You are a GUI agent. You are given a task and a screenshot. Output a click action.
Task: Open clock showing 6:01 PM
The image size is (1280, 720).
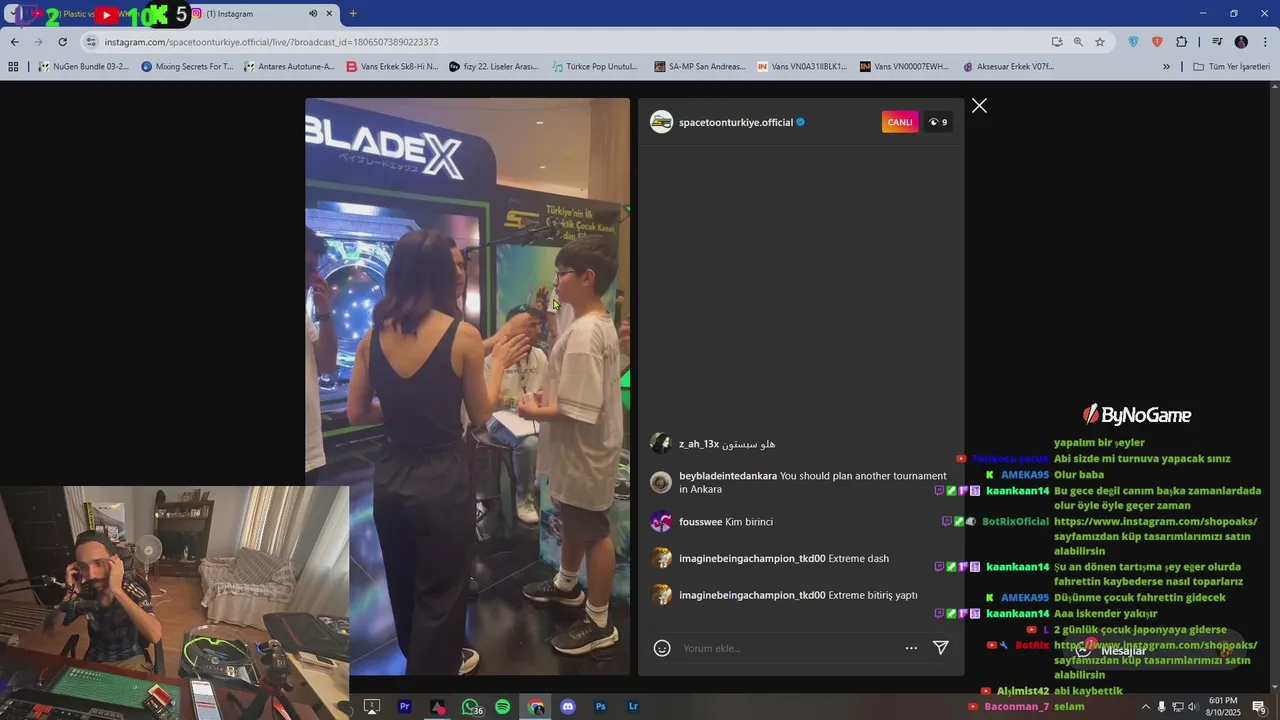1223,707
